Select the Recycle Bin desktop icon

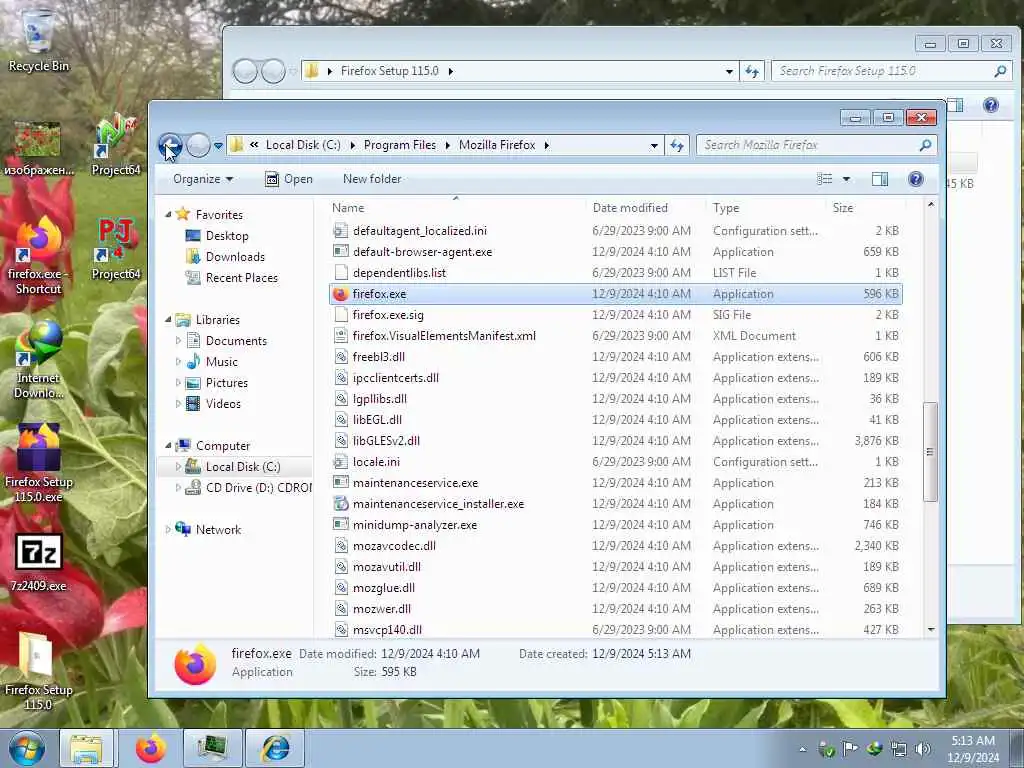click(38, 40)
